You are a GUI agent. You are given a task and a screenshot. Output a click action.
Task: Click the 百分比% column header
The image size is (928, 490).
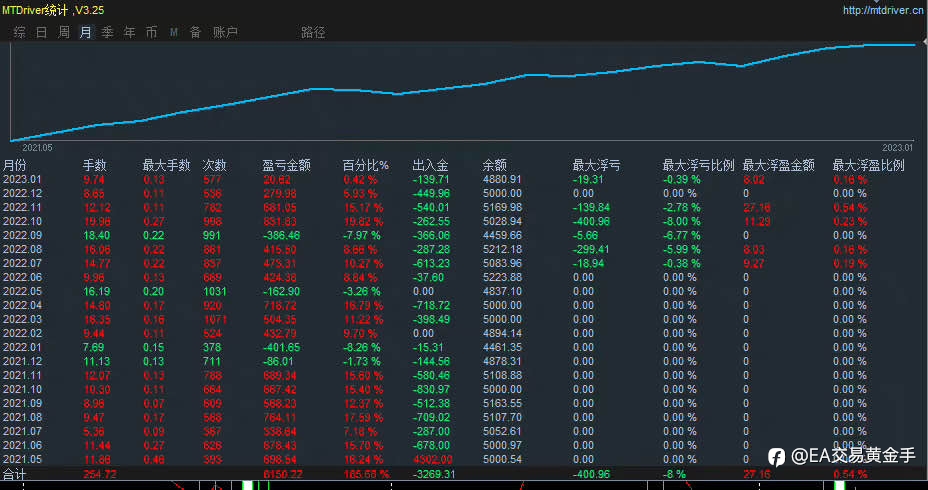[x=366, y=165]
